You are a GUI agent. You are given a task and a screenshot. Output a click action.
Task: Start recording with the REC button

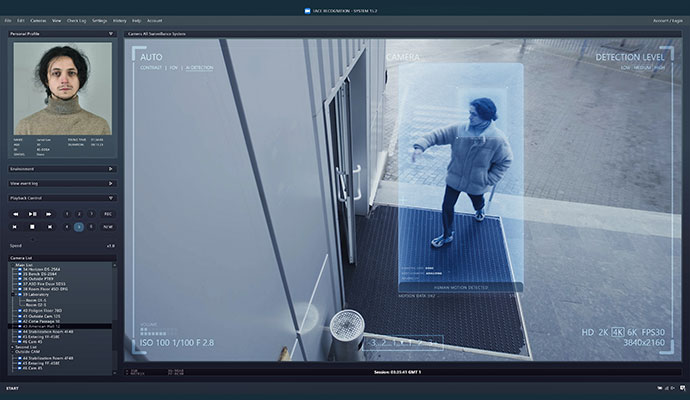tap(108, 214)
